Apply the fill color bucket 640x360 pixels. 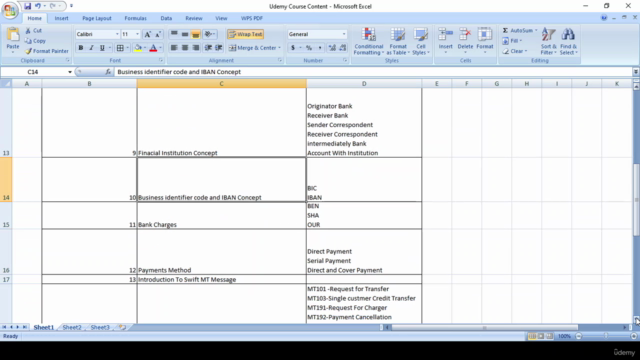pyautogui.click(x=138, y=48)
